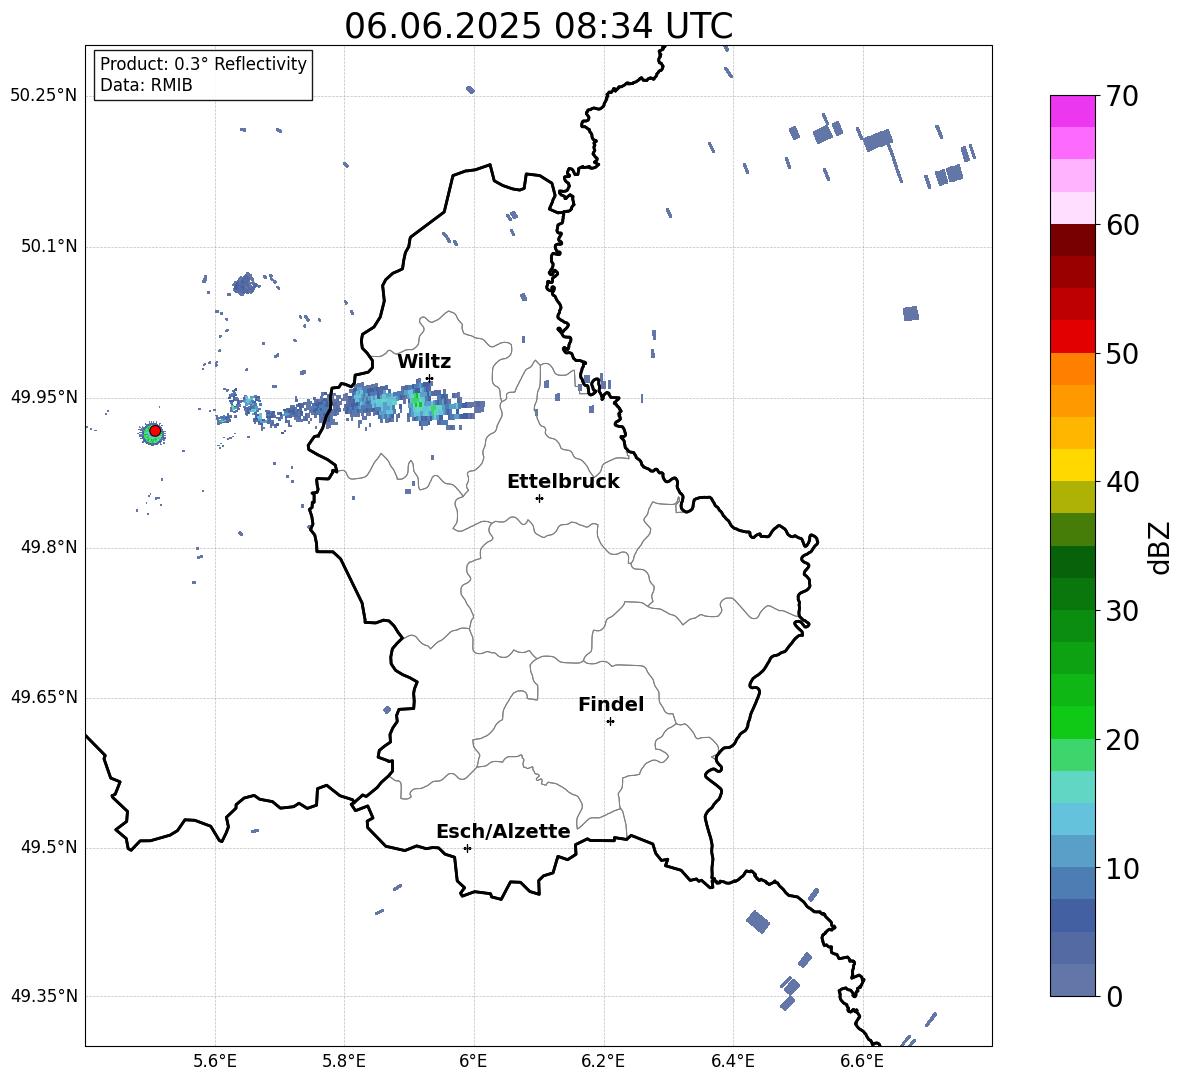Click the colorbar tick label 60

1121,225
